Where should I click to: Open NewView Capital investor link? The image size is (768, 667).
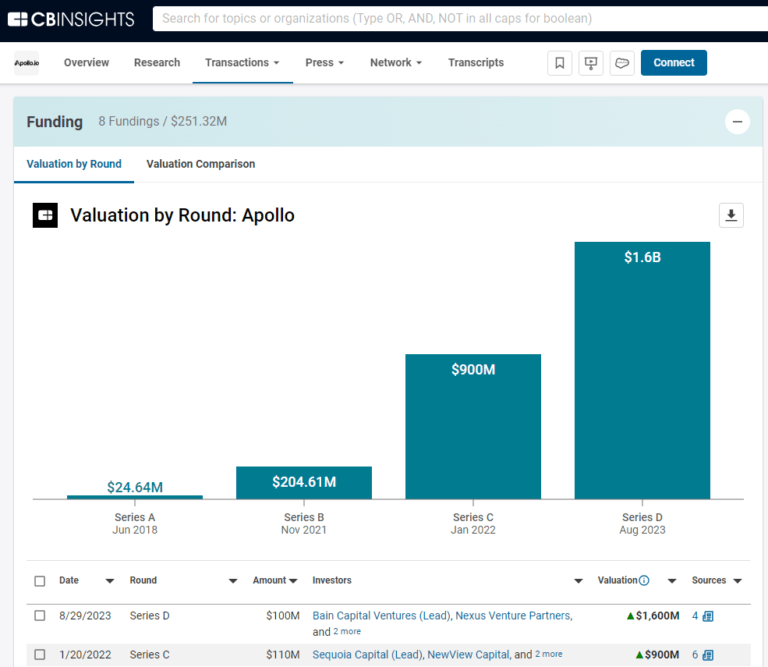468,655
